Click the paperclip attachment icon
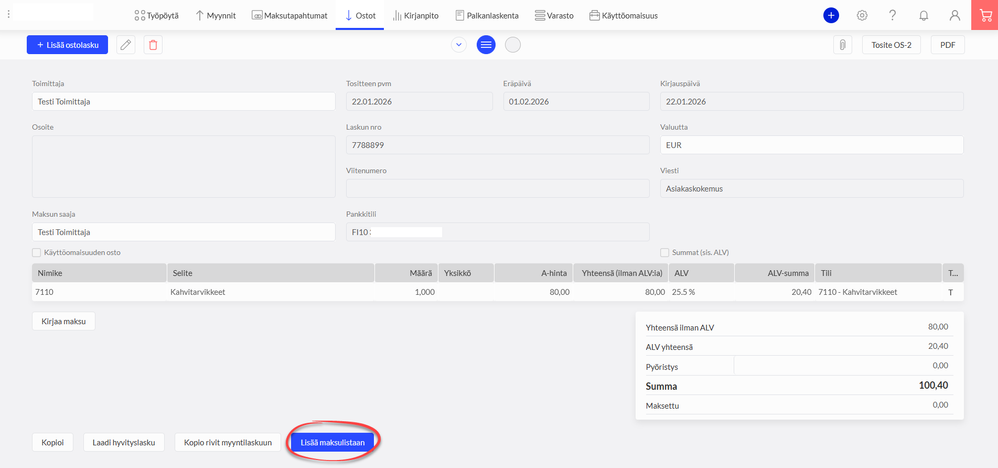This screenshot has width=998, height=468. pos(843,45)
